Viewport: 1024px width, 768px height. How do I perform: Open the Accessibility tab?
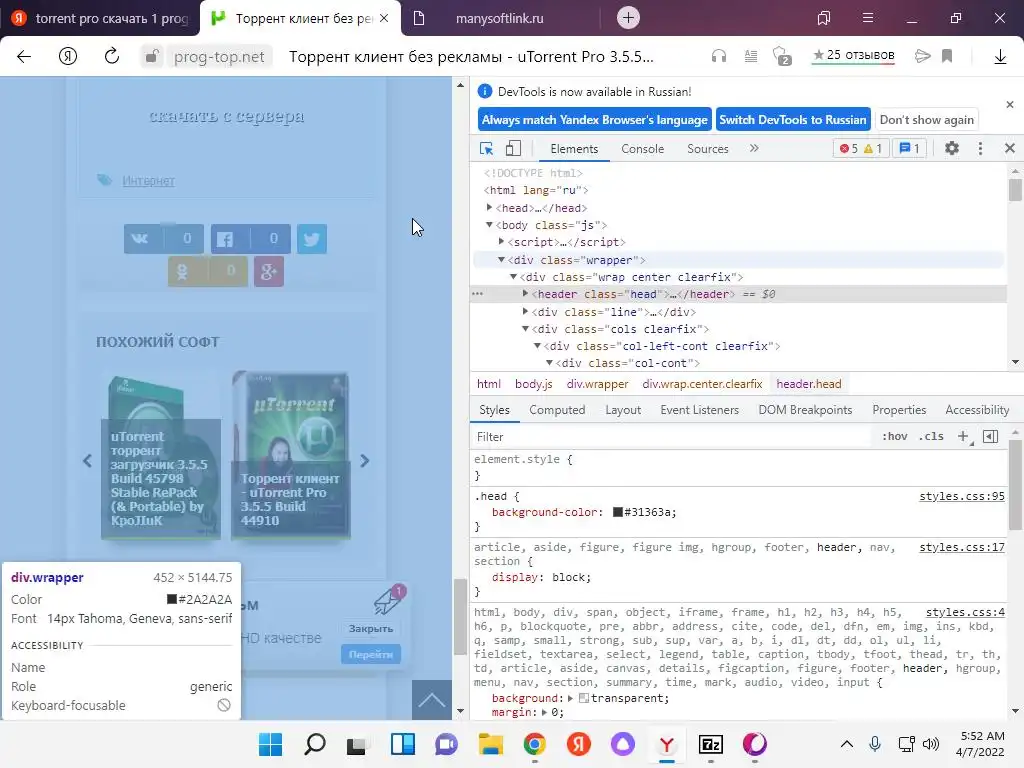[x=977, y=410]
